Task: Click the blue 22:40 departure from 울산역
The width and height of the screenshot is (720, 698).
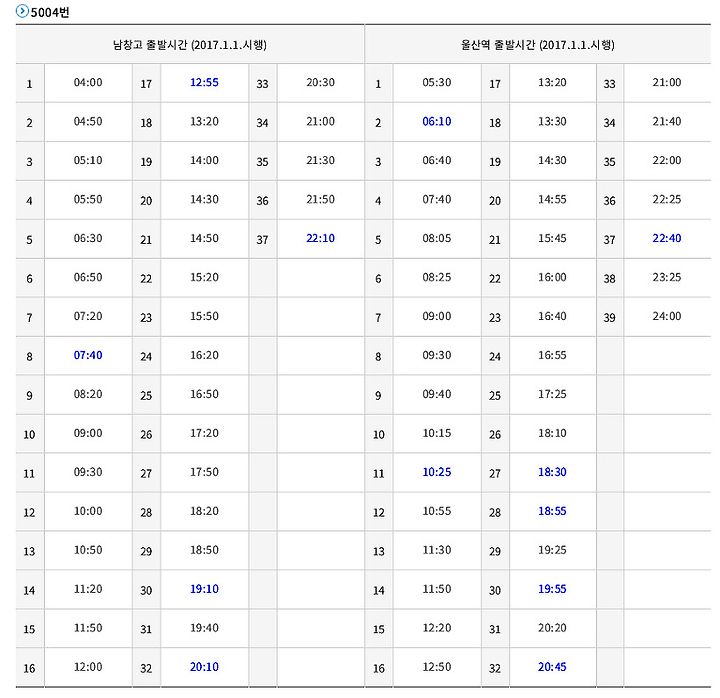Action: click(667, 238)
